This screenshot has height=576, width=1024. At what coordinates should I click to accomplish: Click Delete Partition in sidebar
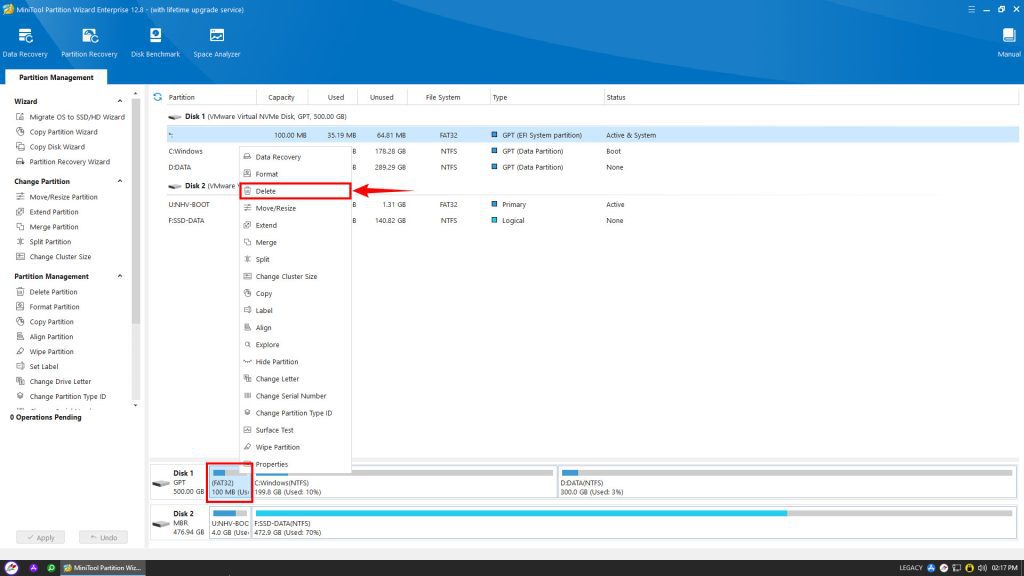click(46, 292)
